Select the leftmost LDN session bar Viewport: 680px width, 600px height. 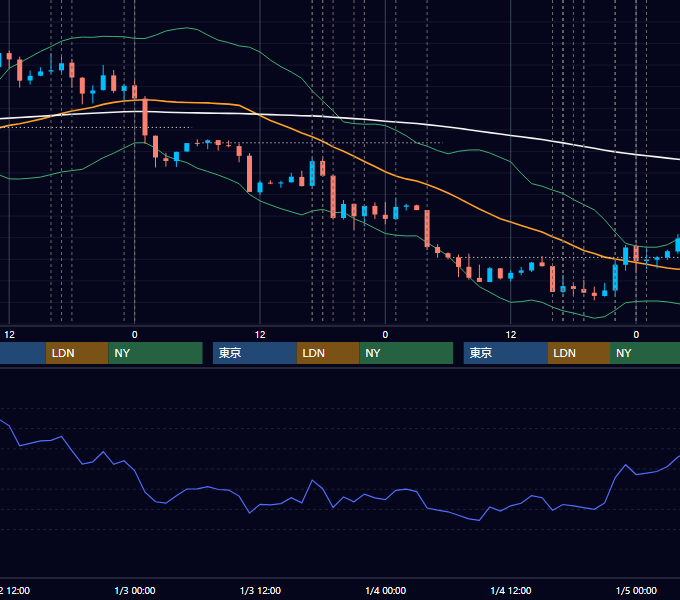pyautogui.click(x=77, y=353)
